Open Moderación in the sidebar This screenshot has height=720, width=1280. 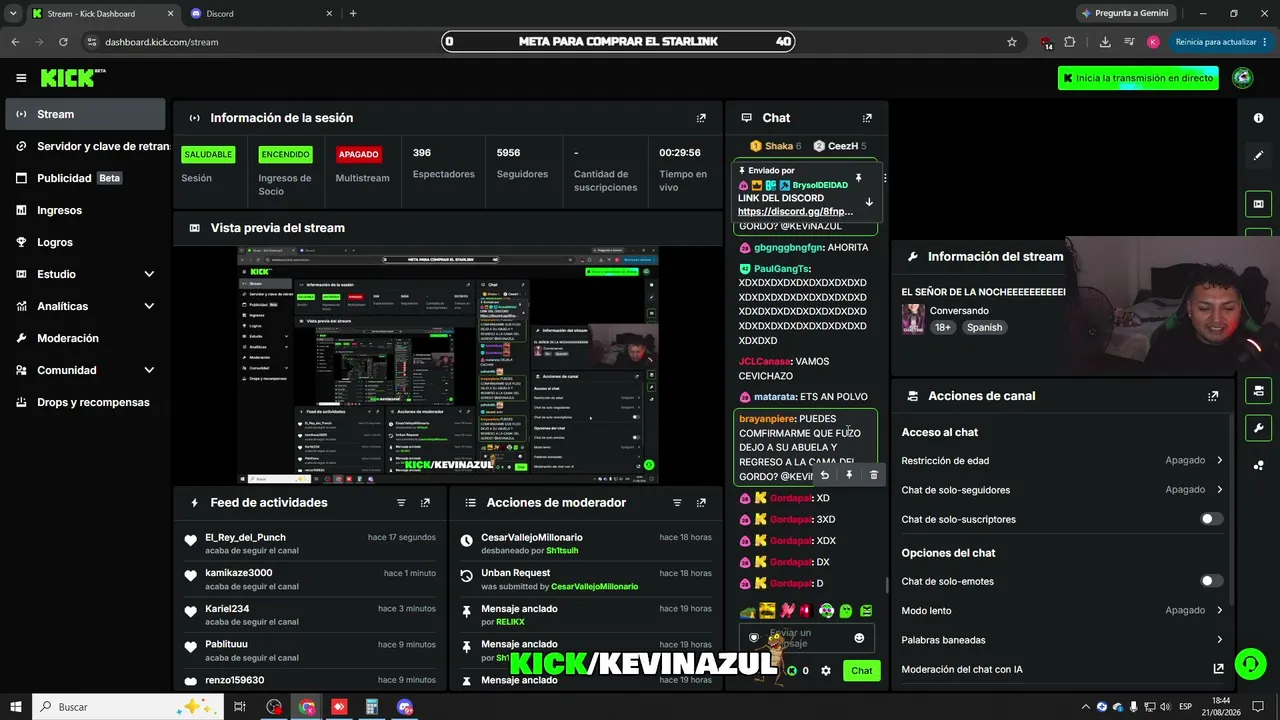click(x=85, y=338)
